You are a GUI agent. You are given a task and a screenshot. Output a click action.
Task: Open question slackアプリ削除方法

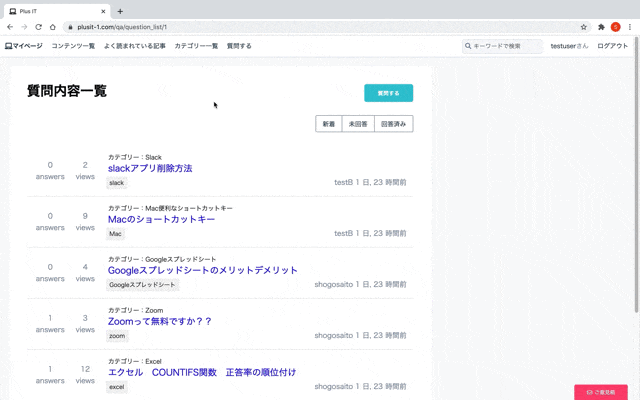[150, 168]
